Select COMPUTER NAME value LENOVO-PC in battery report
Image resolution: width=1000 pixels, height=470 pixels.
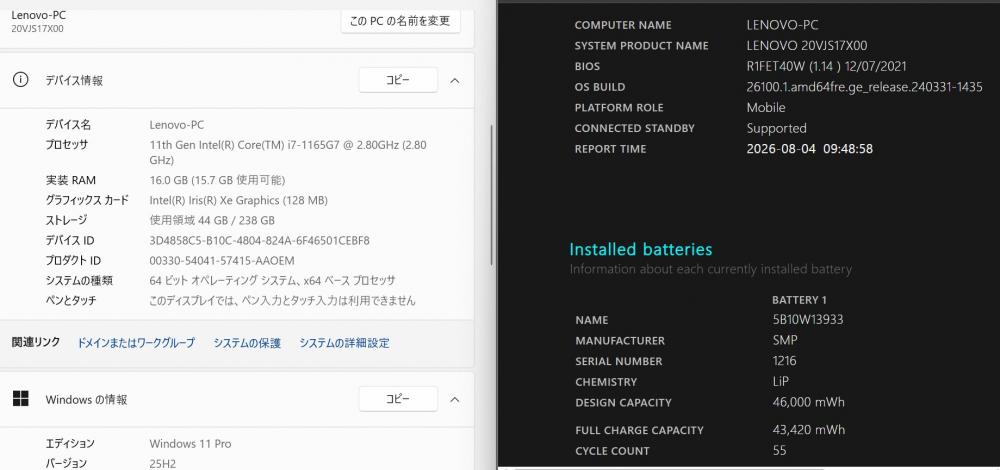782,25
